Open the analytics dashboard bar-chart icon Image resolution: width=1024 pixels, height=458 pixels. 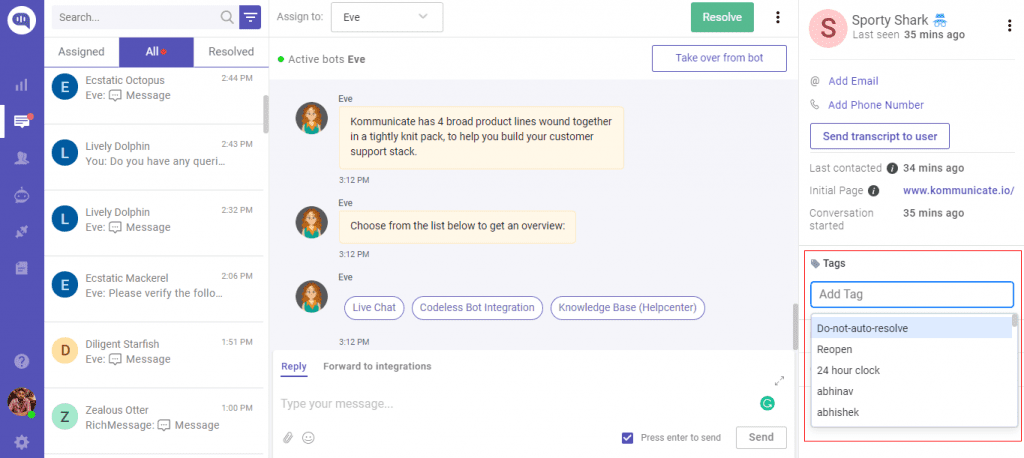tap(22, 85)
